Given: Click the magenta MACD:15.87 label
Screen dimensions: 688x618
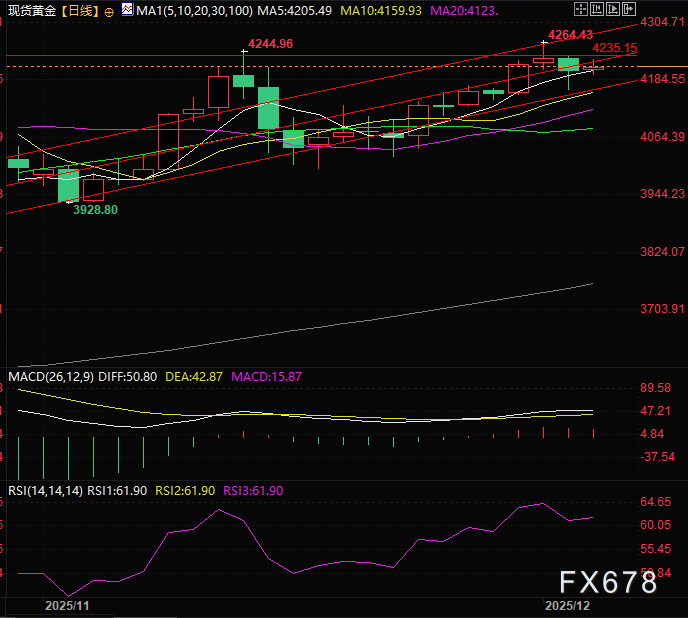Looking at the screenshot, I should (266, 376).
